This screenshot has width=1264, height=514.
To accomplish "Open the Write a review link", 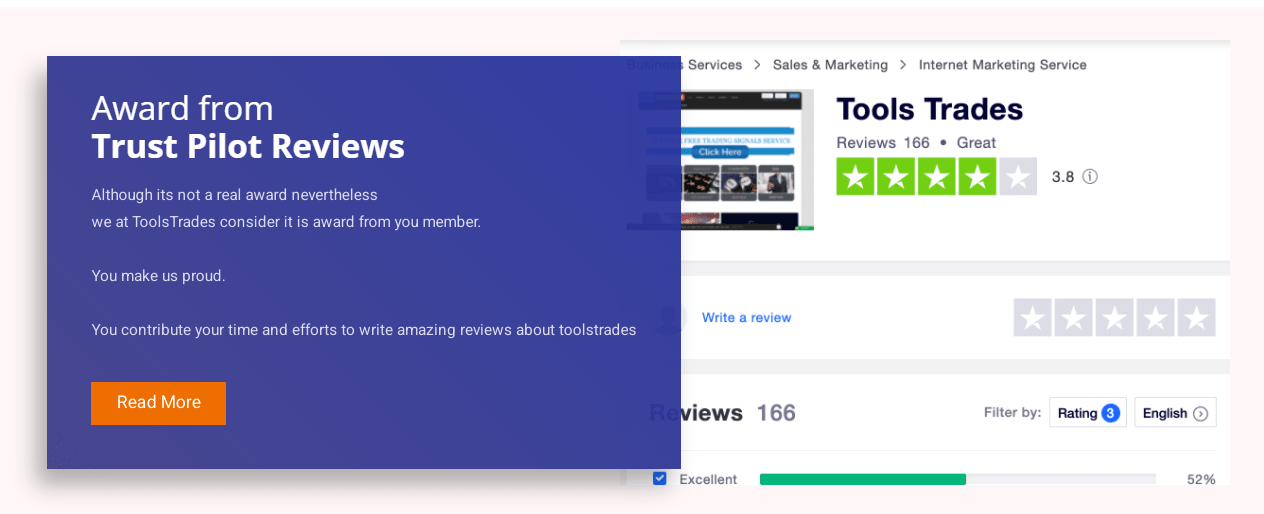I will [746, 318].
